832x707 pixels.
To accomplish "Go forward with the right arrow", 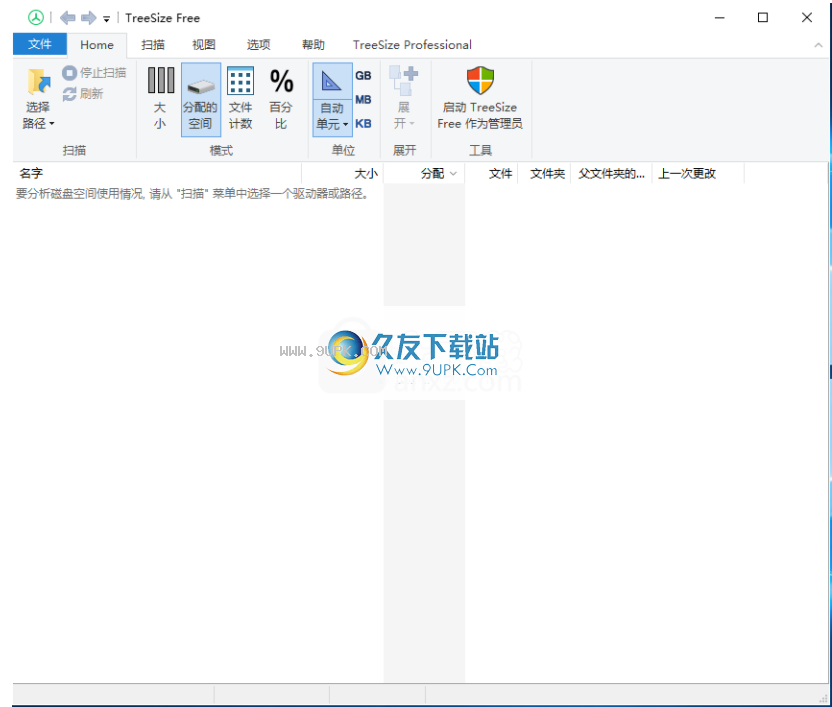I will [x=89, y=18].
